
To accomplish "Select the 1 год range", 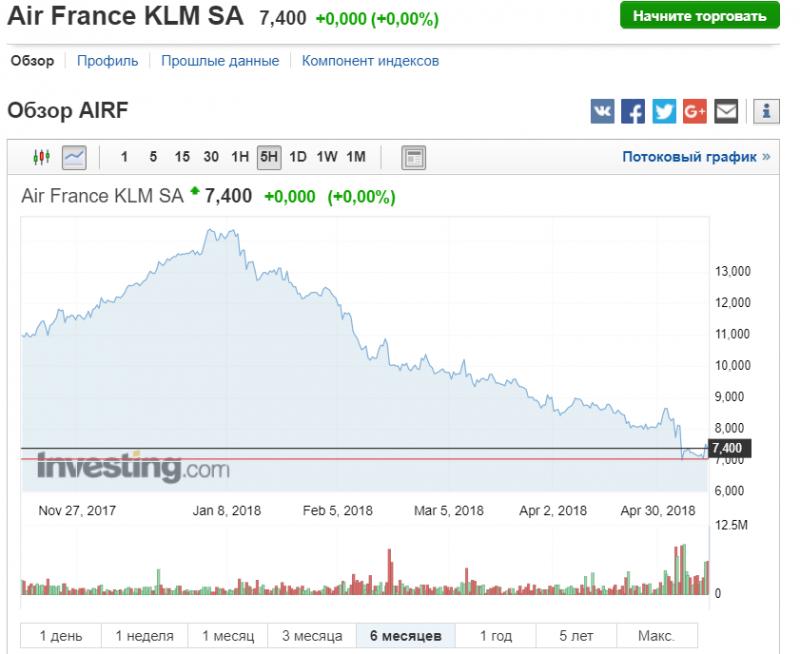I will pyautogui.click(x=495, y=636).
